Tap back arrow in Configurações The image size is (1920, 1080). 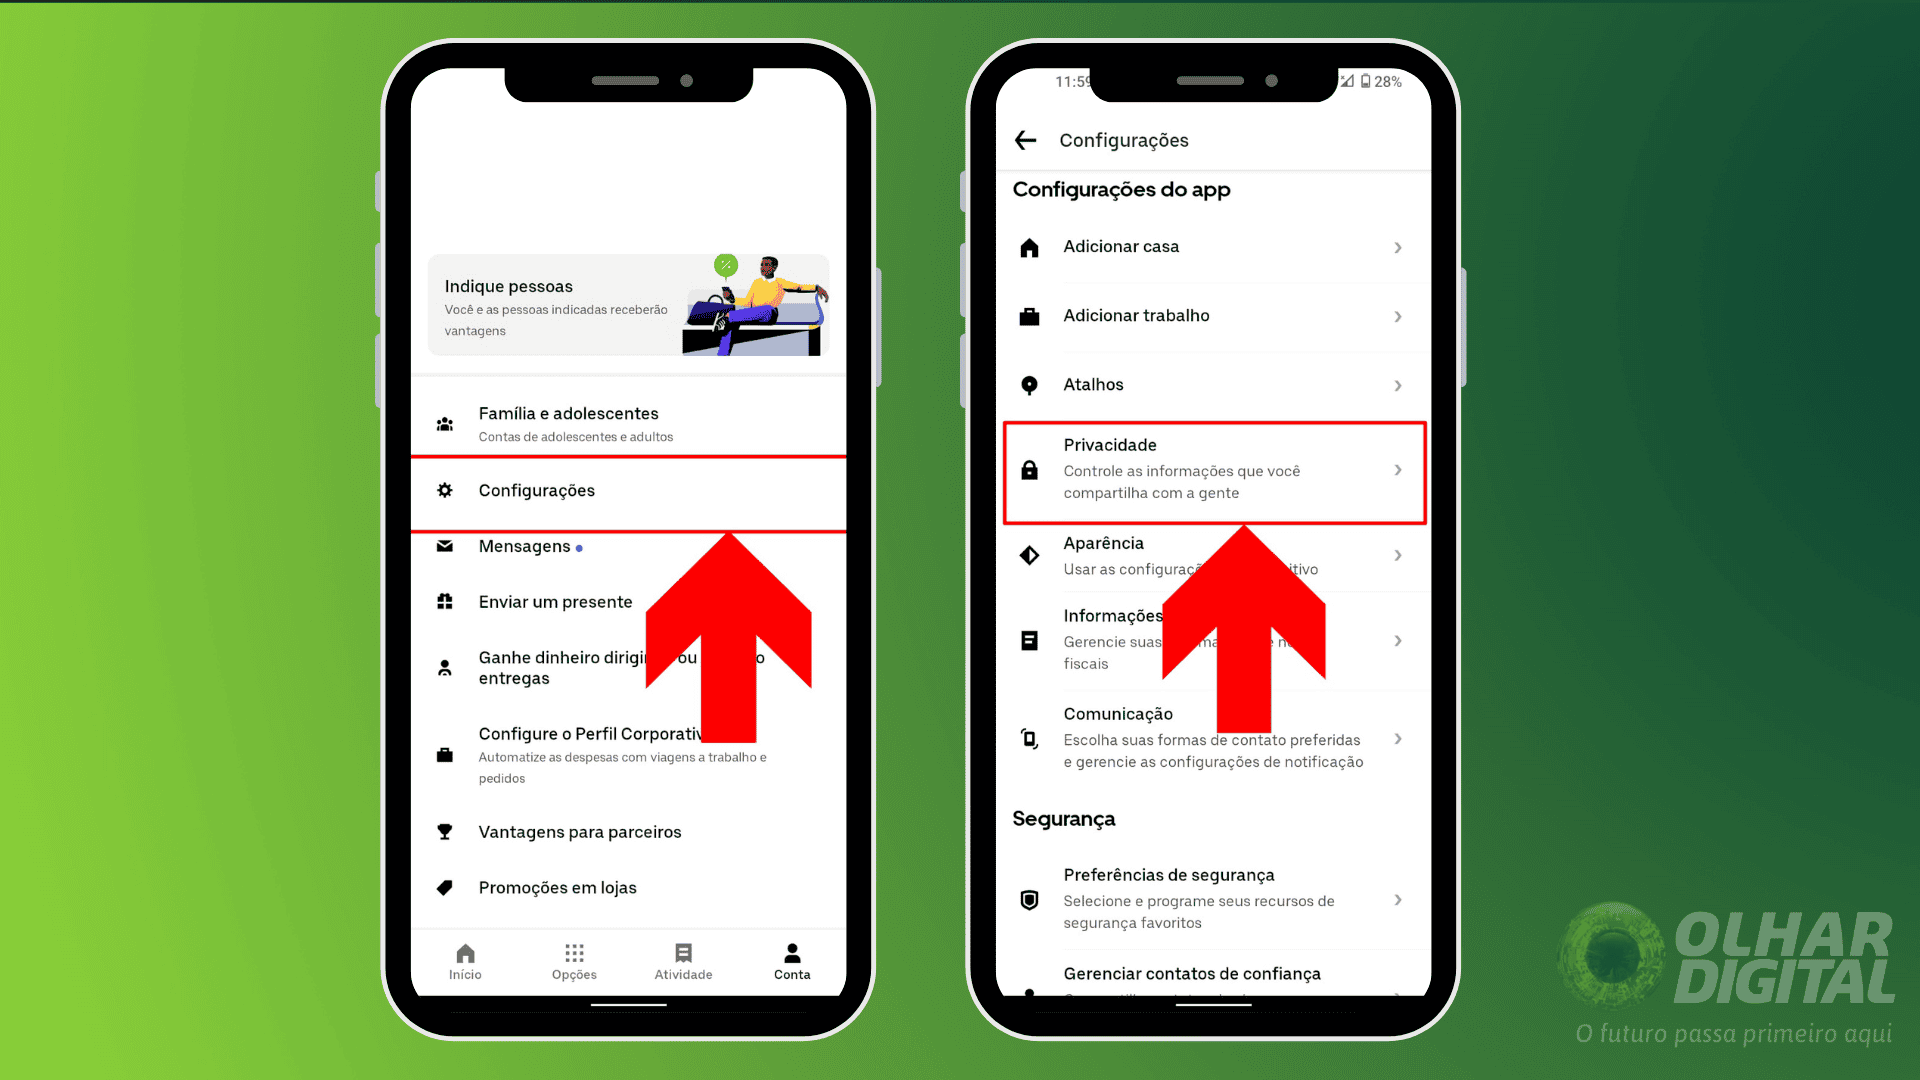[1027, 140]
